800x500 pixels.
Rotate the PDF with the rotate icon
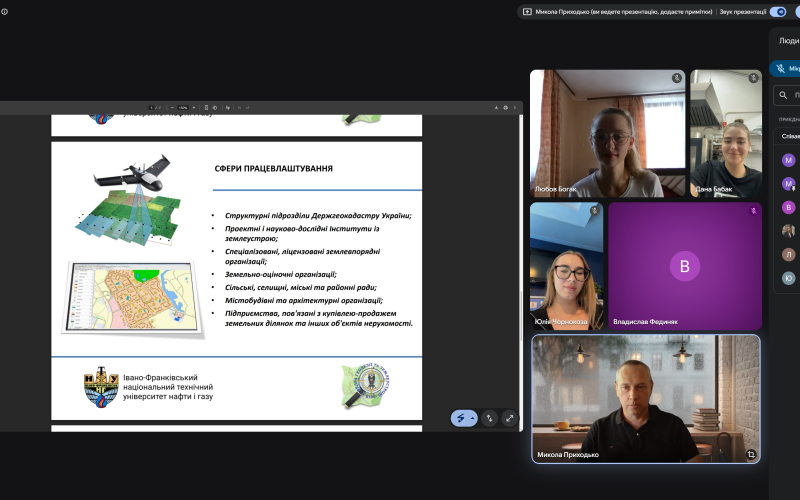pos(215,108)
